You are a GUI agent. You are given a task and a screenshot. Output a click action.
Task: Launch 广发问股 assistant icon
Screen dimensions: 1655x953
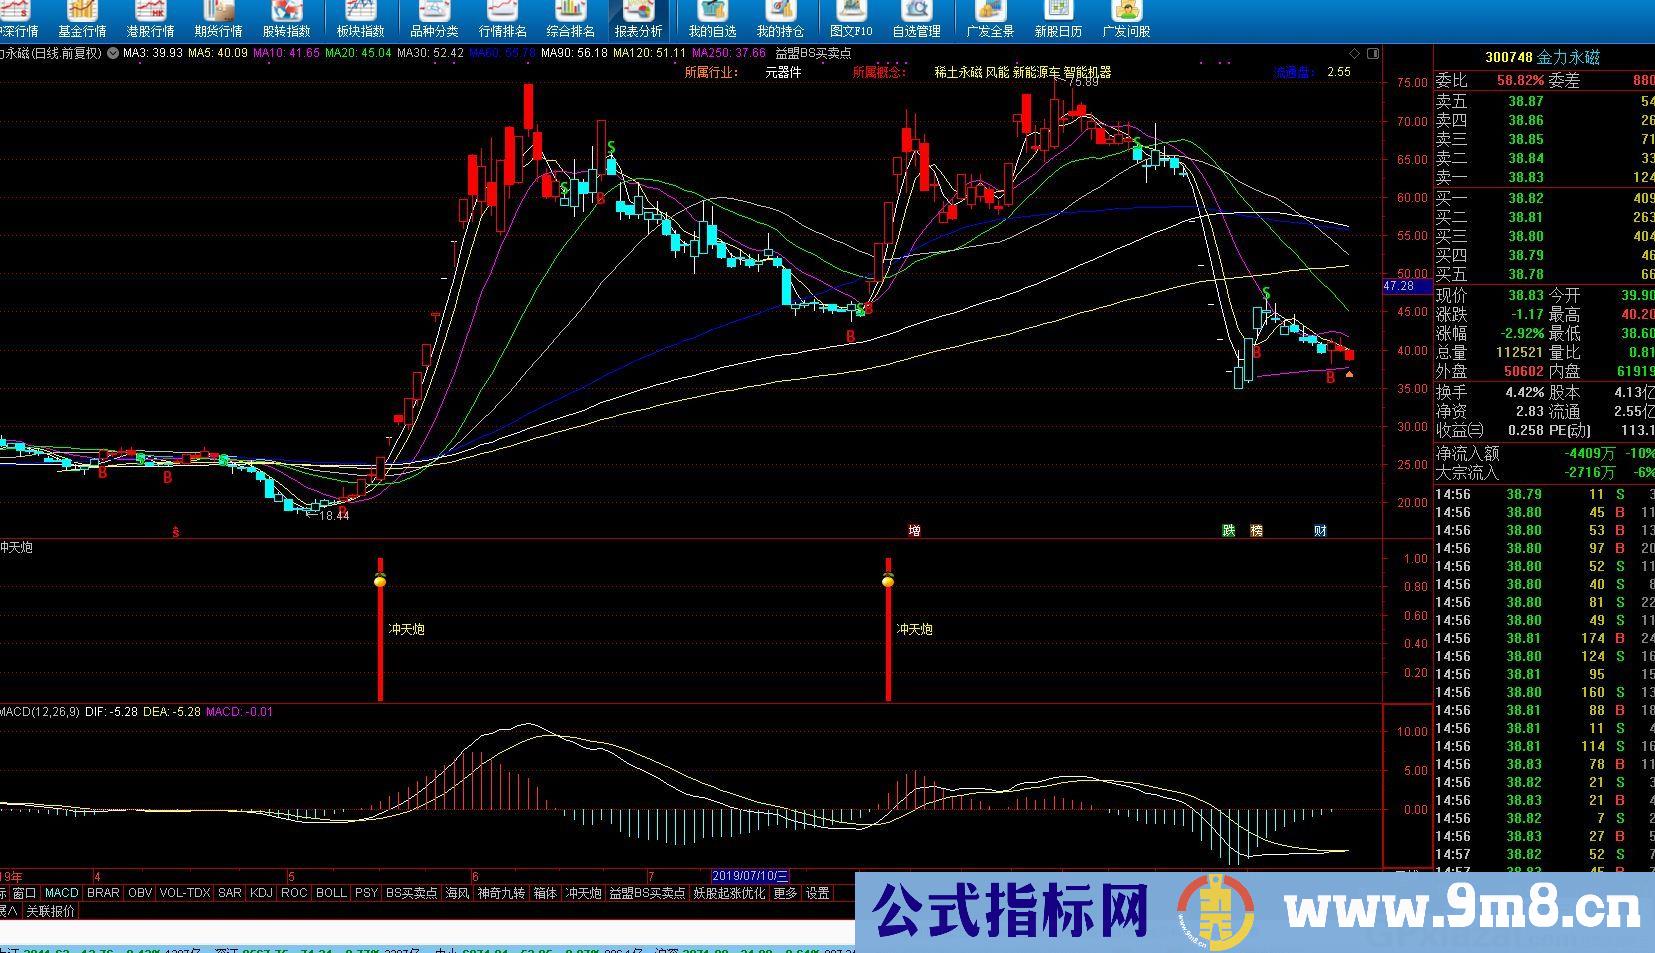(x=1126, y=19)
